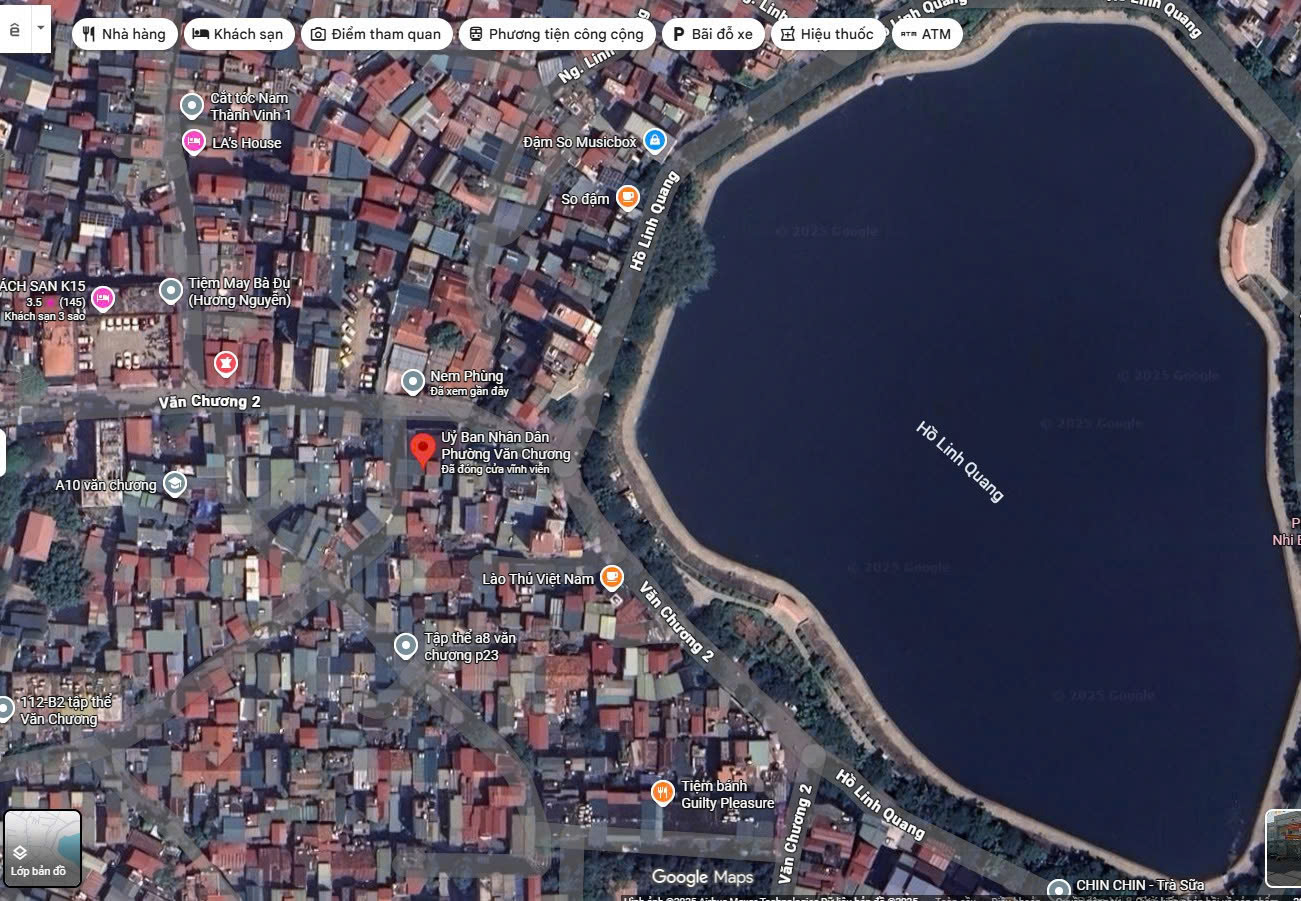Select the A10 văn chương school icon
Viewport: 1301px width, 901px height.
(175, 484)
